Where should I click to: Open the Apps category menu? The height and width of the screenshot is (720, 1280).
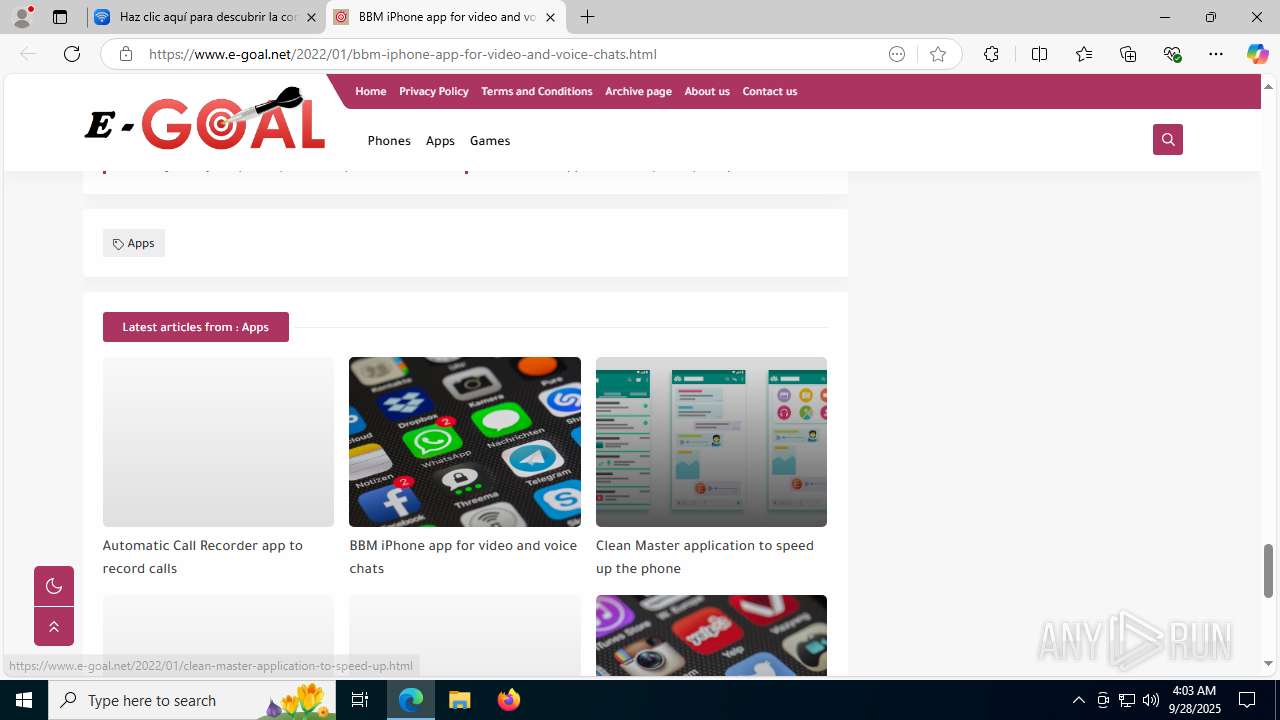point(440,141)
